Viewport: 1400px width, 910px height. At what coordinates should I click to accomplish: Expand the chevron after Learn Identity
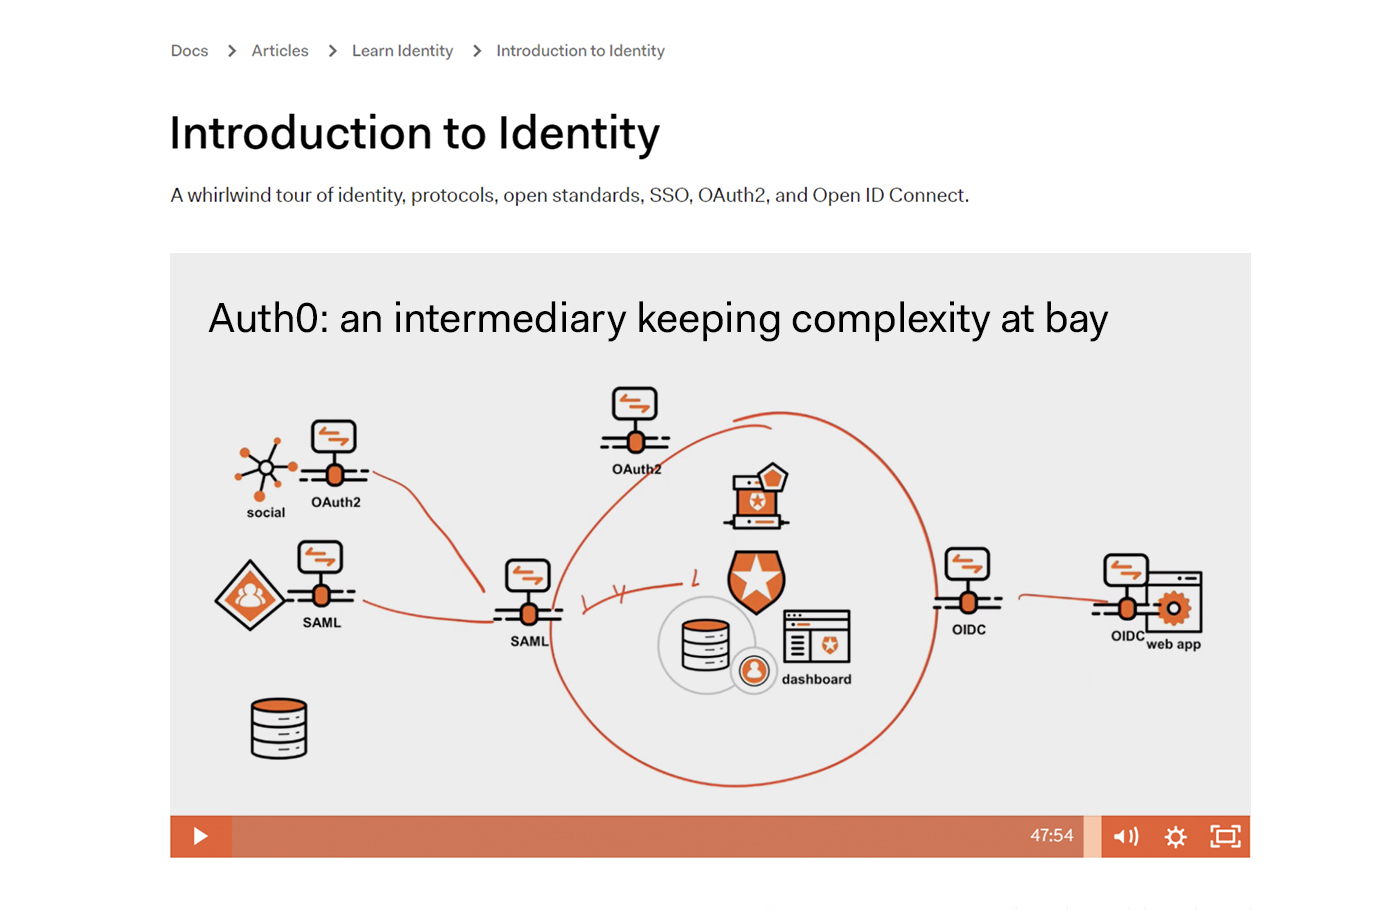coord(475,50)
